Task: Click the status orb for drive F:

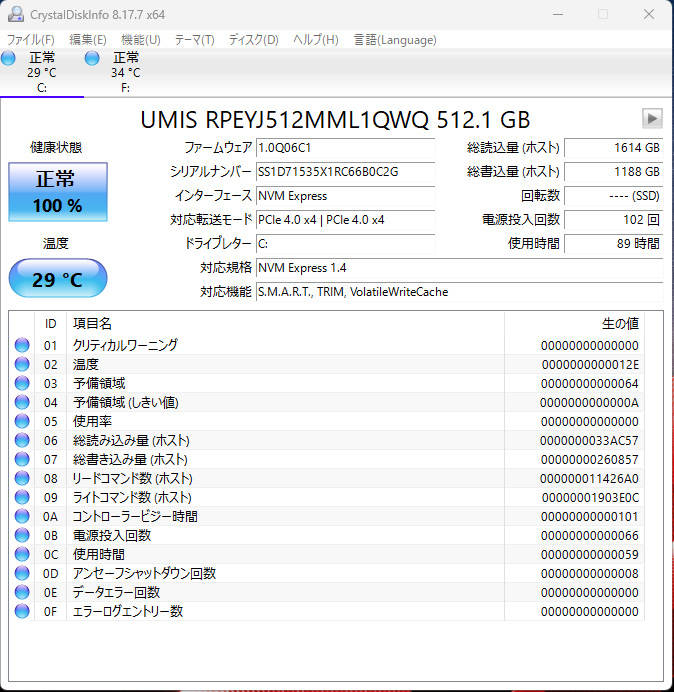Action: (x=92, y=58)
